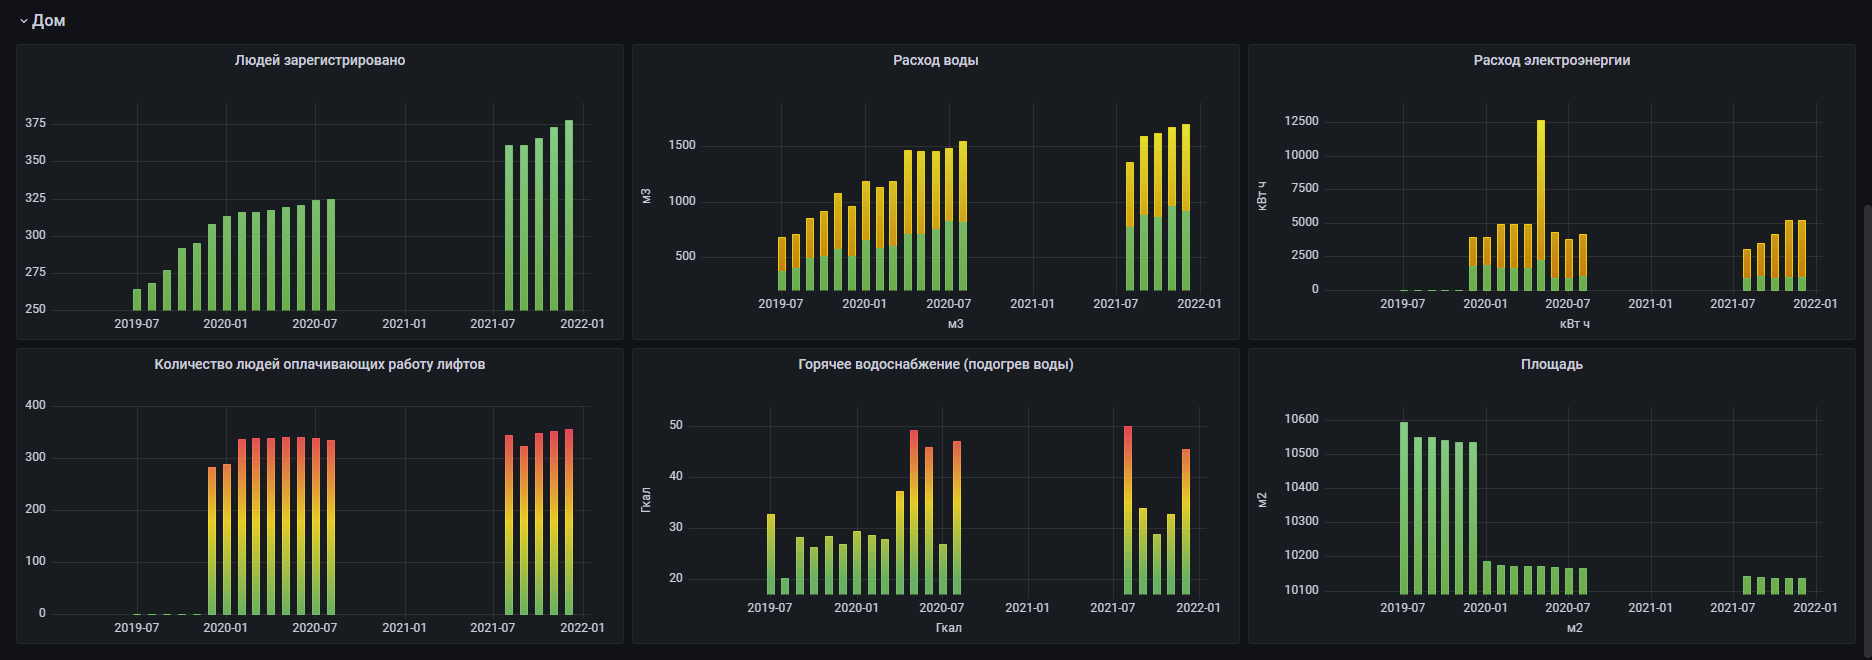Click the Гкал label below hot water chart

pyautogui.click(x=948, y=628)
